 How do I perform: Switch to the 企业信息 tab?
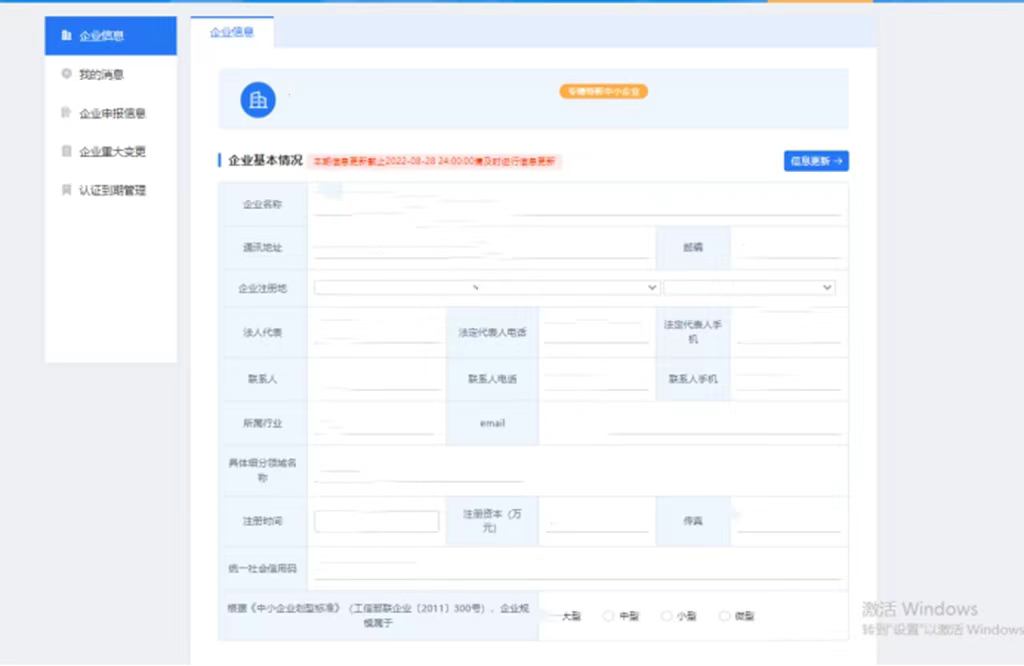point(232,32)
